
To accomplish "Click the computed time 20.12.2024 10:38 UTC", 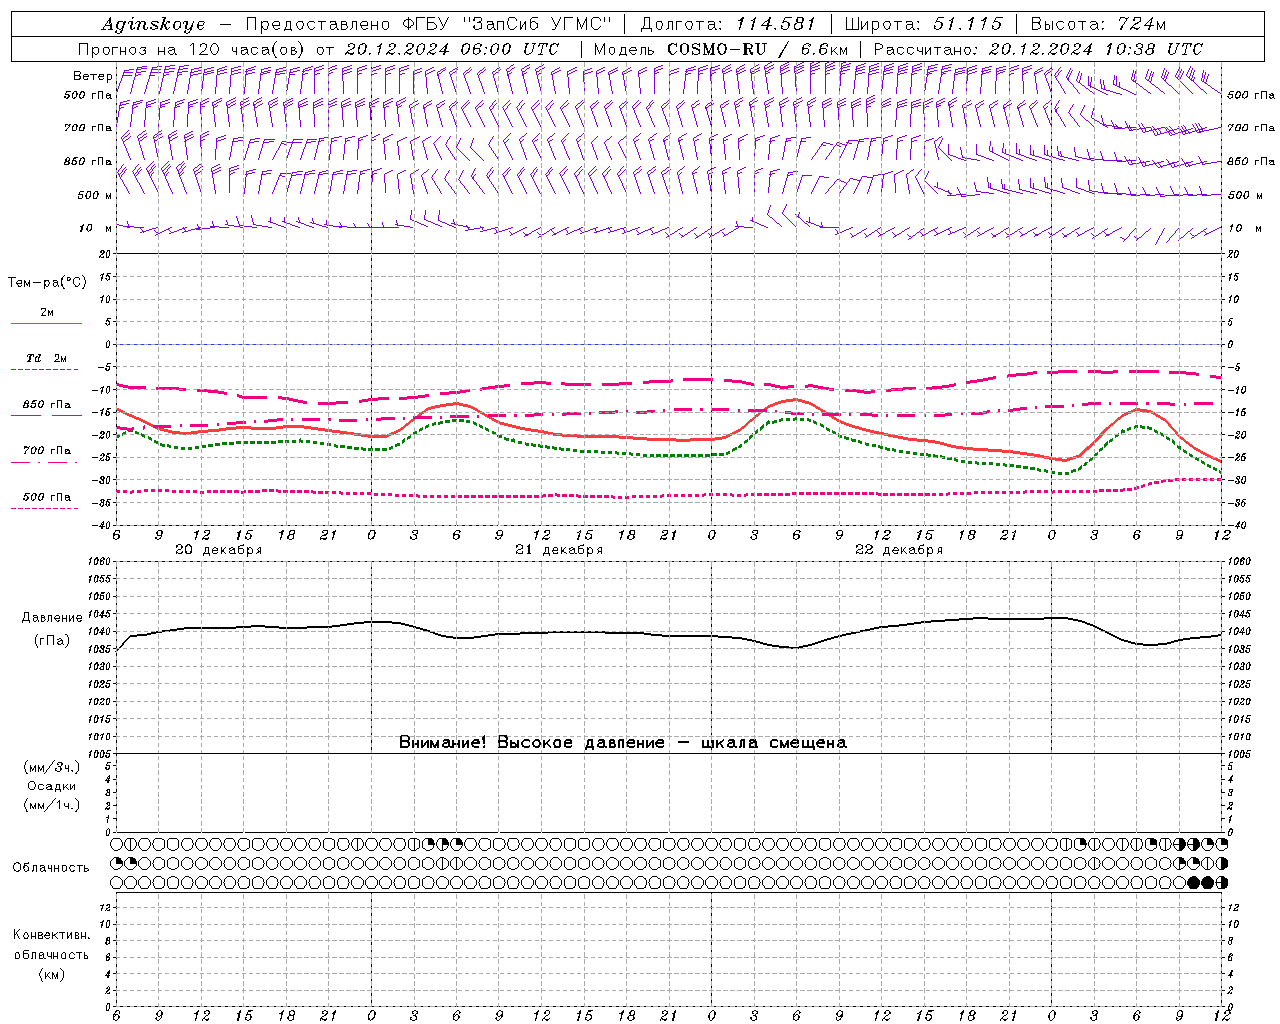I will click(1095, 49).
